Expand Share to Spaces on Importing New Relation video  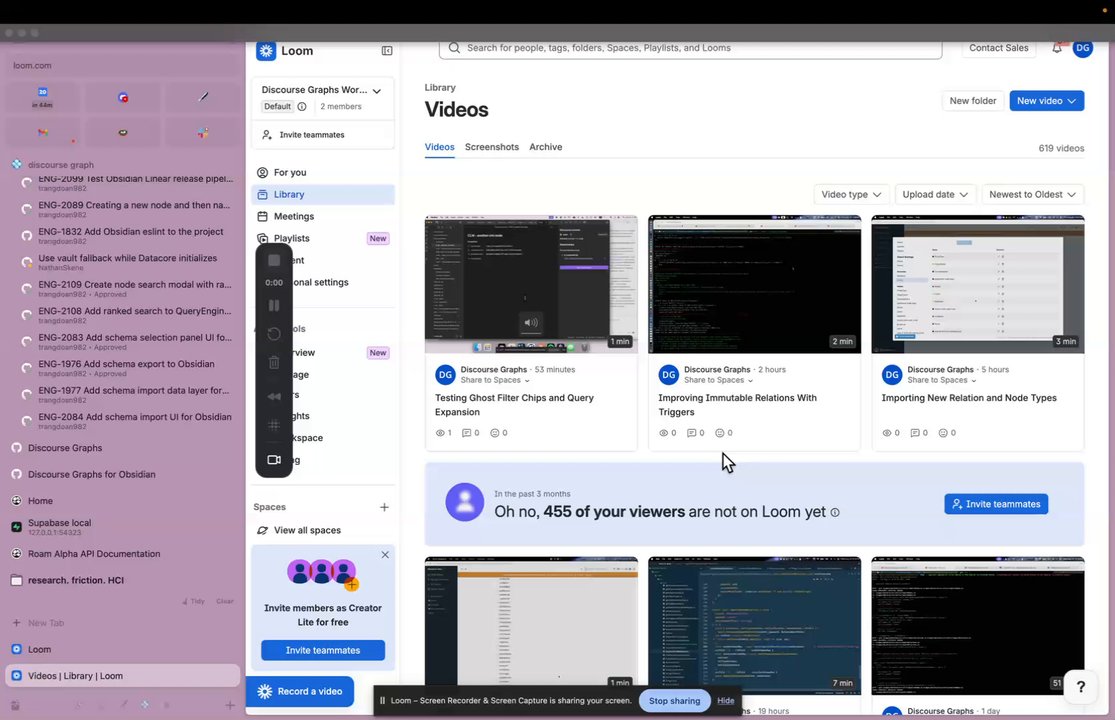pos(941,380)
